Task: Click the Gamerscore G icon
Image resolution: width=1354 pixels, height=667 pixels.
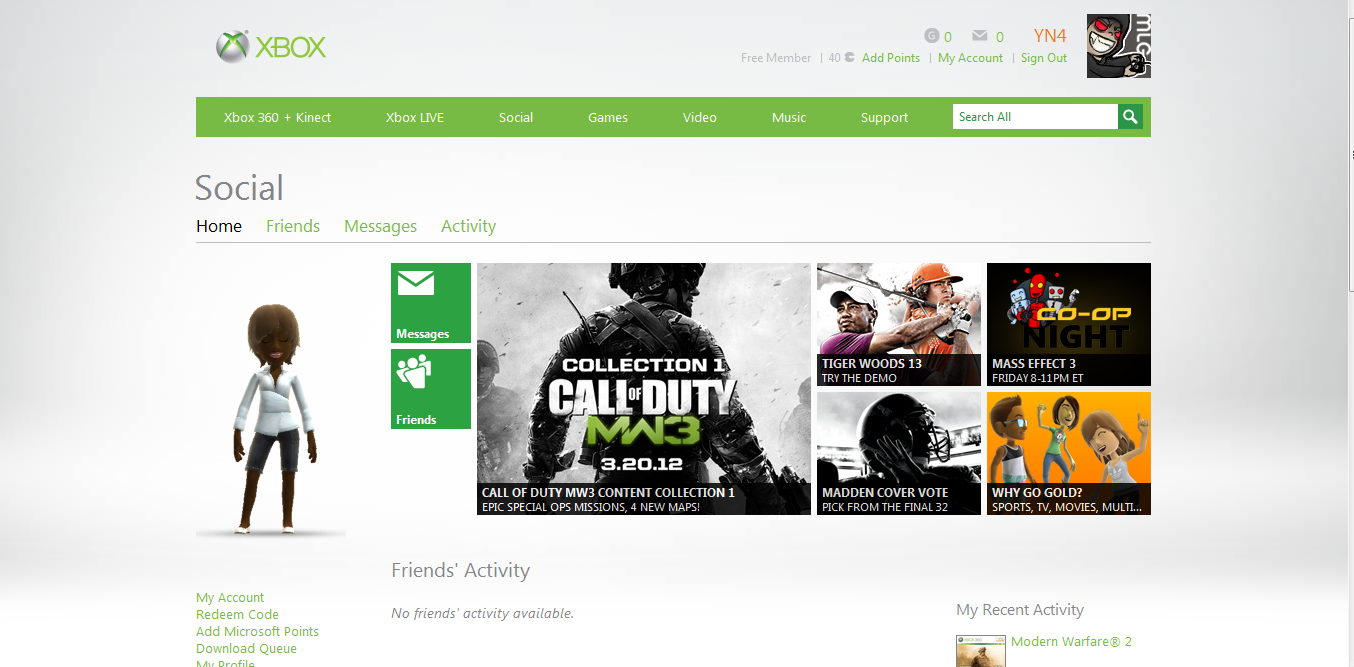Action: point(932,36)
